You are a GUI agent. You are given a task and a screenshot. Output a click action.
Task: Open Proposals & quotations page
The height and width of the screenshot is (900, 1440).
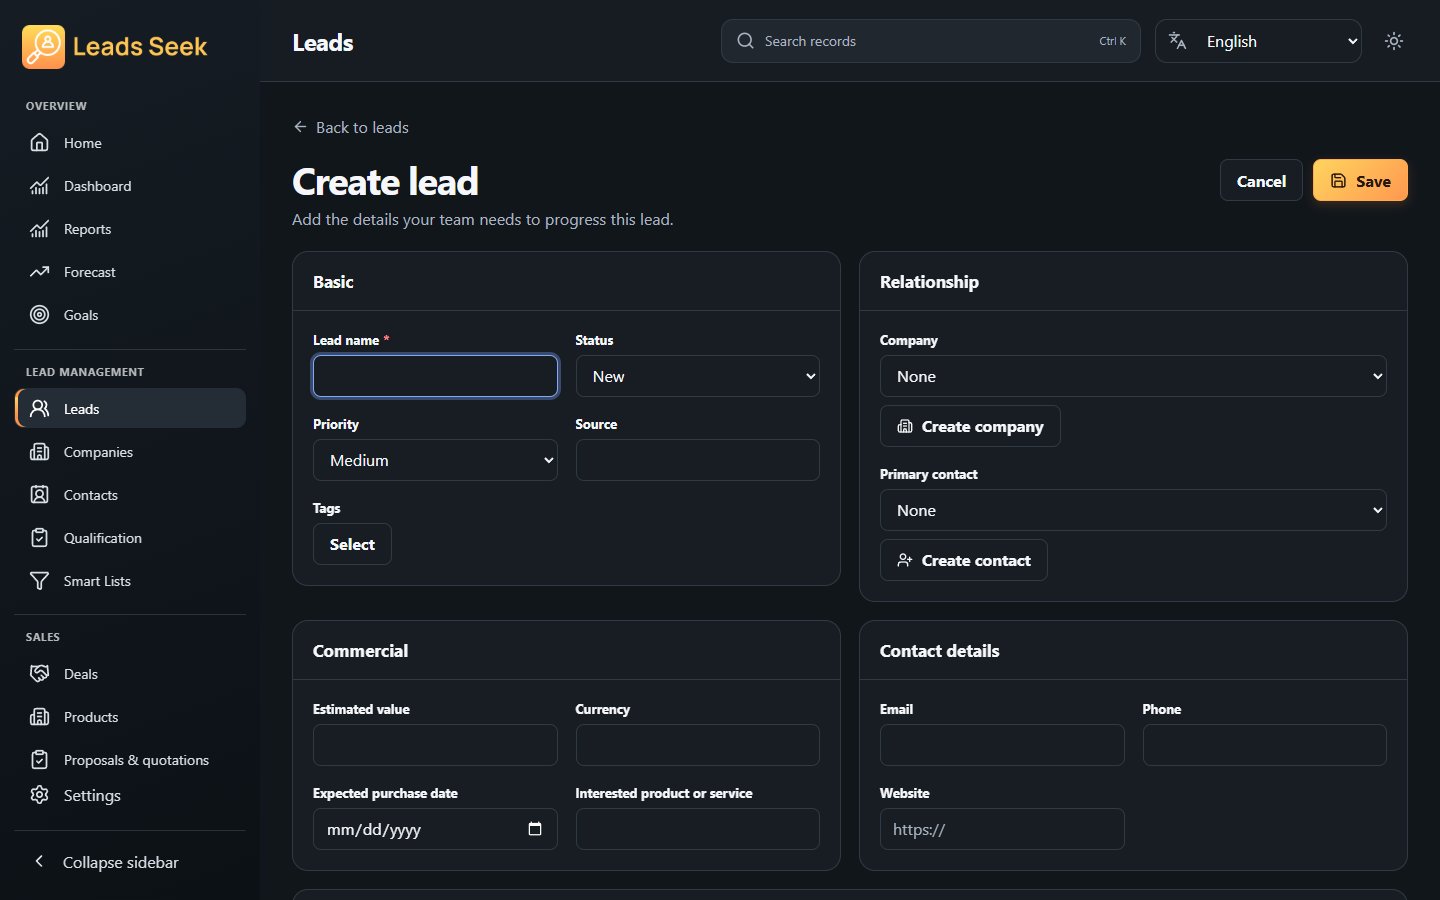pyautogui.click(x=130, y=760)
